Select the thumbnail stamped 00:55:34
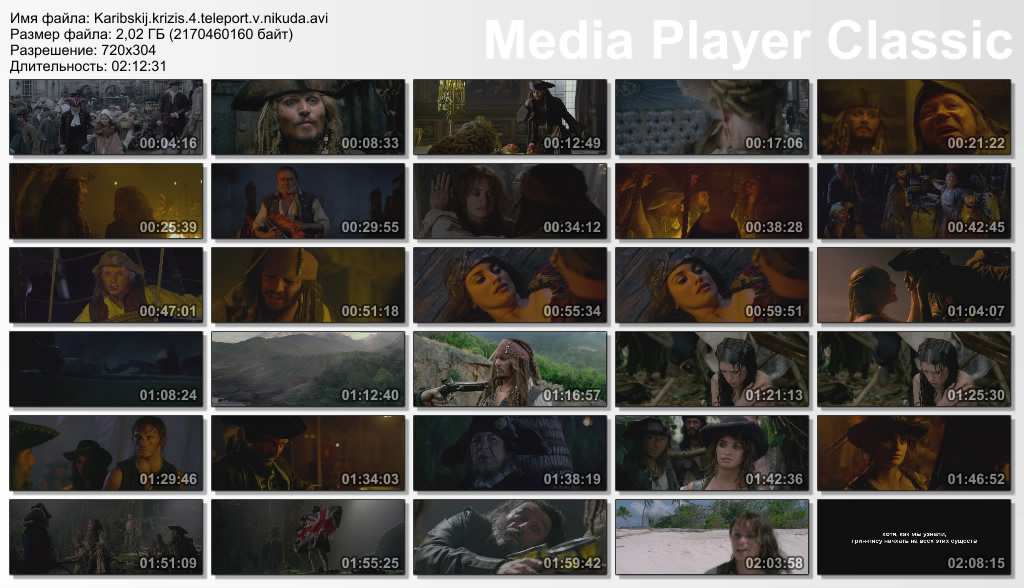Image resolution: width=1024 pixels, height=588 pixels. click(510, 285)
